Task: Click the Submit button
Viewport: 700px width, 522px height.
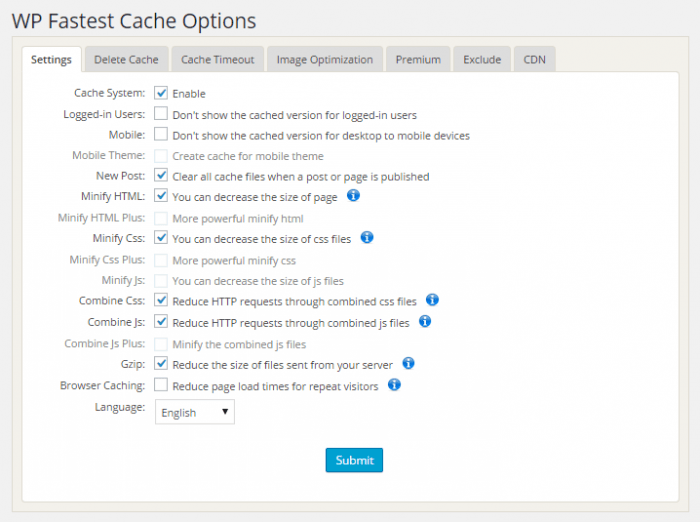Action: [354, 460]
